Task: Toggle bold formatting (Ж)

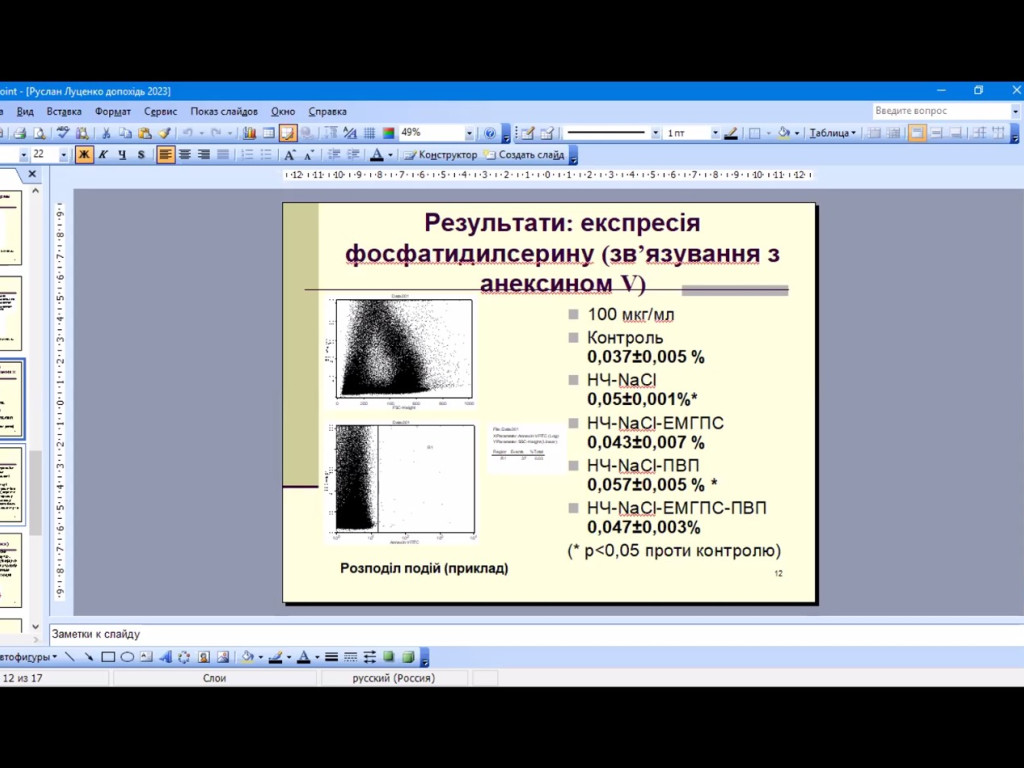Action: pos(84,155)
